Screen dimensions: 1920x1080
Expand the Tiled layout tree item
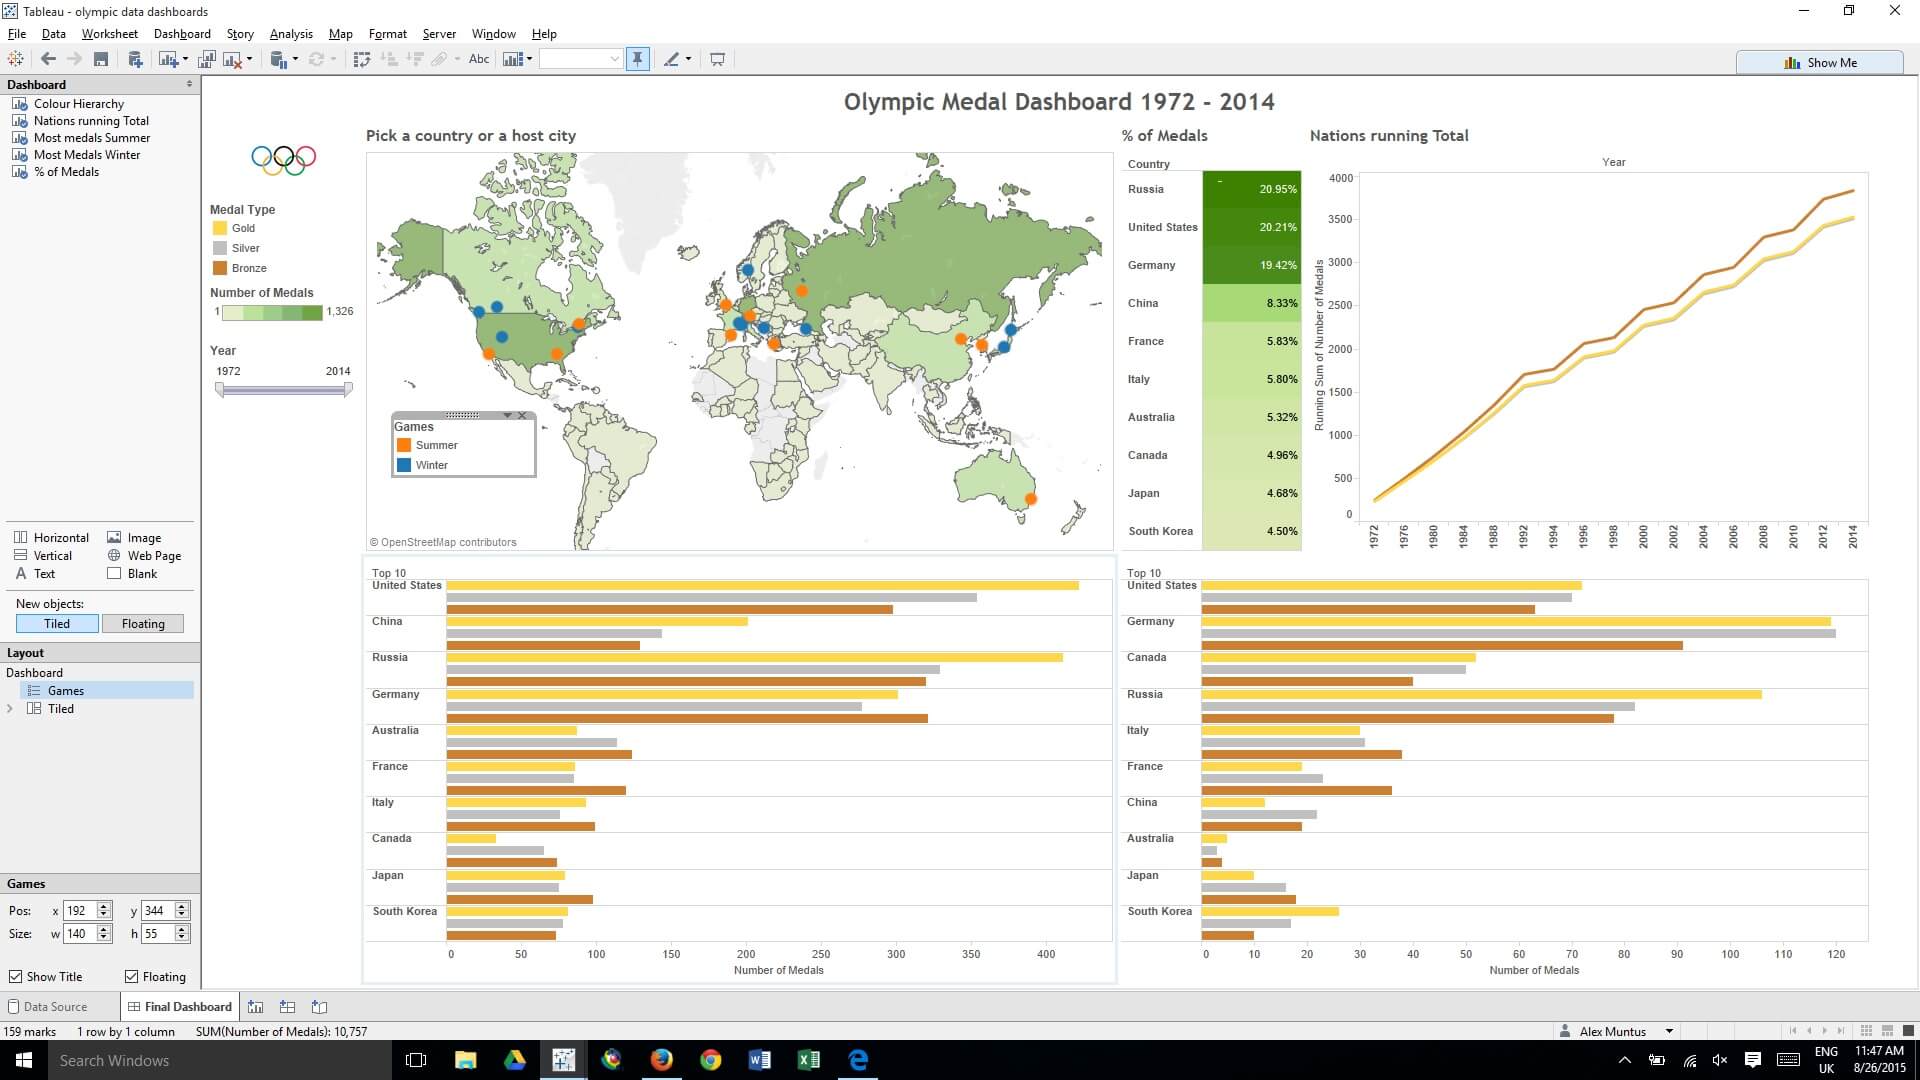coord(11,709)
